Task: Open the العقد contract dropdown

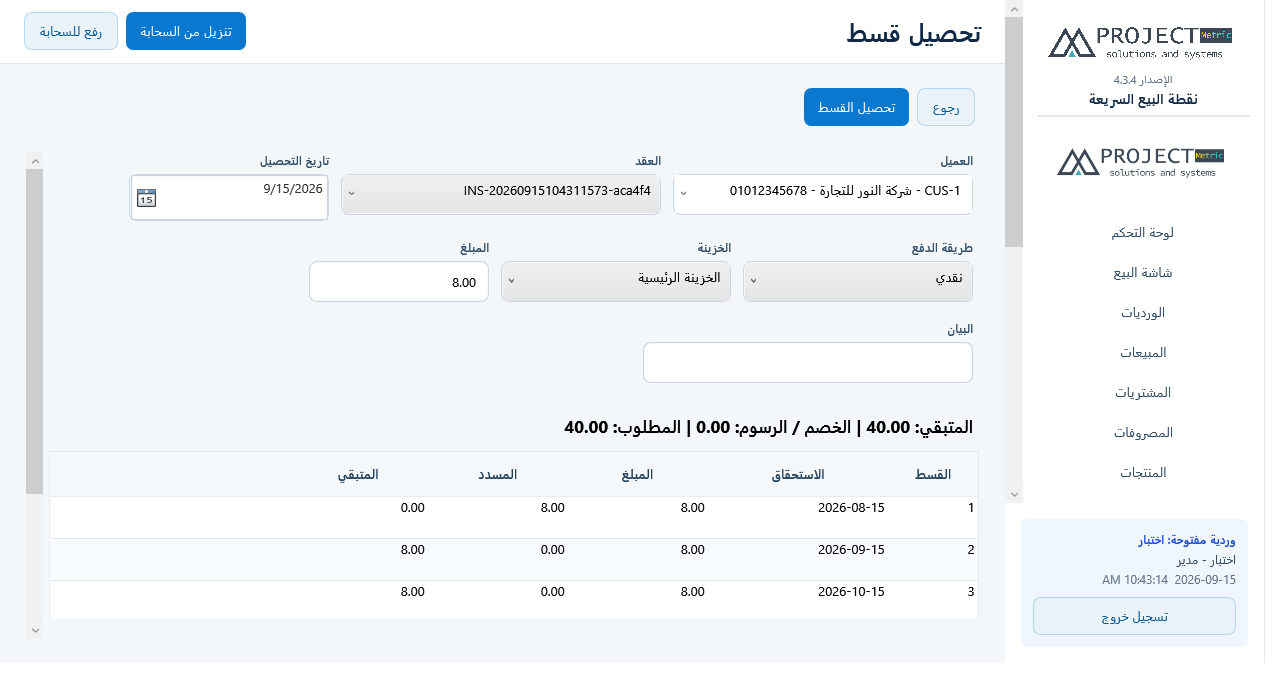Action: pos(501,194)
